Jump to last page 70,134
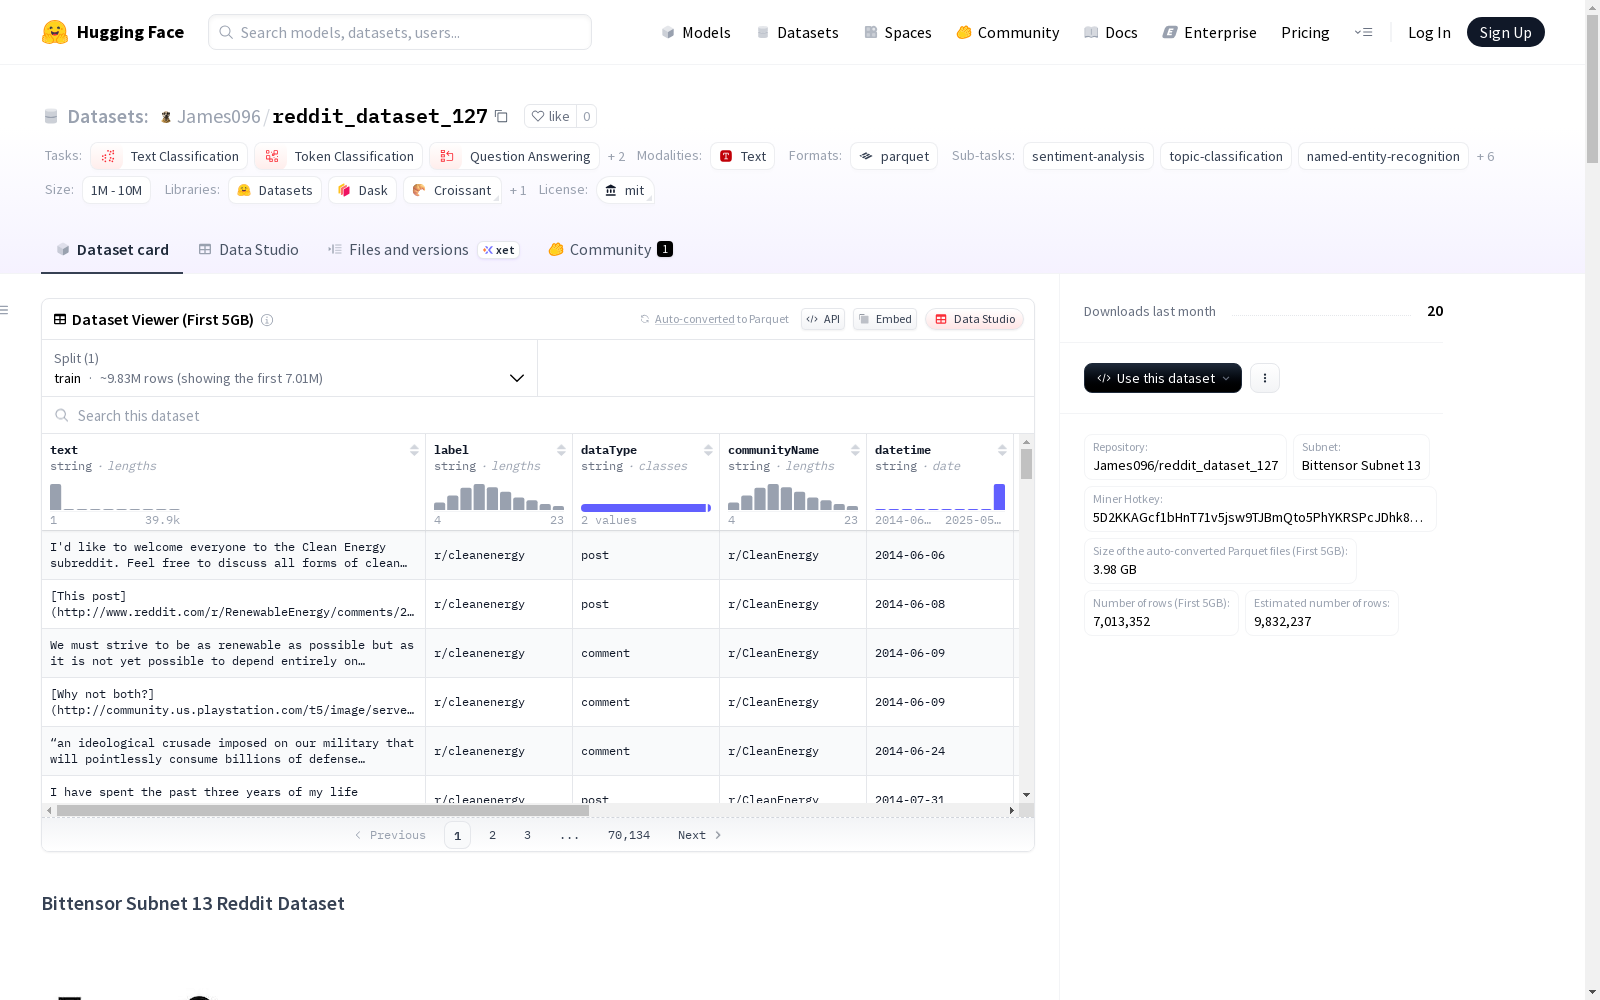 [x=629, y=835]
